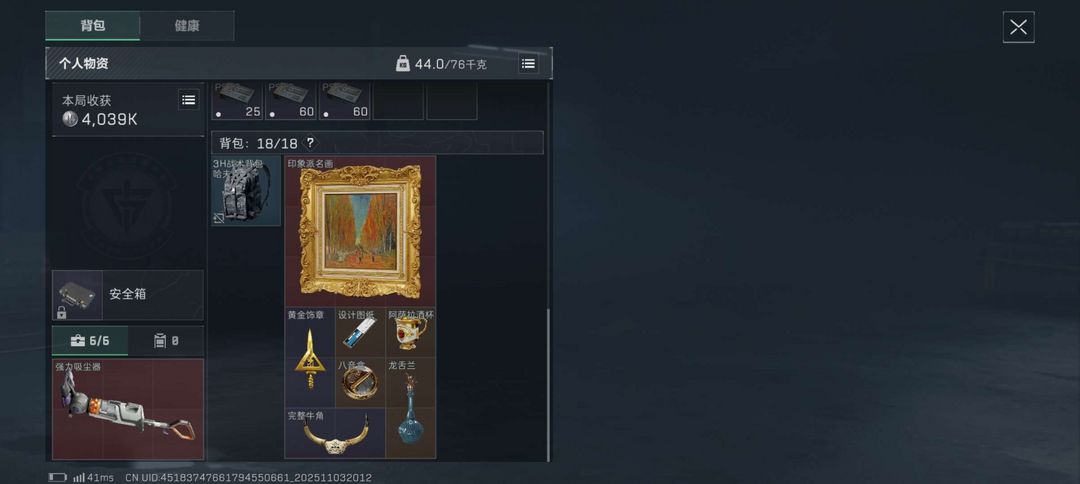The width and height of the screenshot is (1080, 484).
Task: Select the powerful vacuum cleaner item
Action: click(127, 409)
